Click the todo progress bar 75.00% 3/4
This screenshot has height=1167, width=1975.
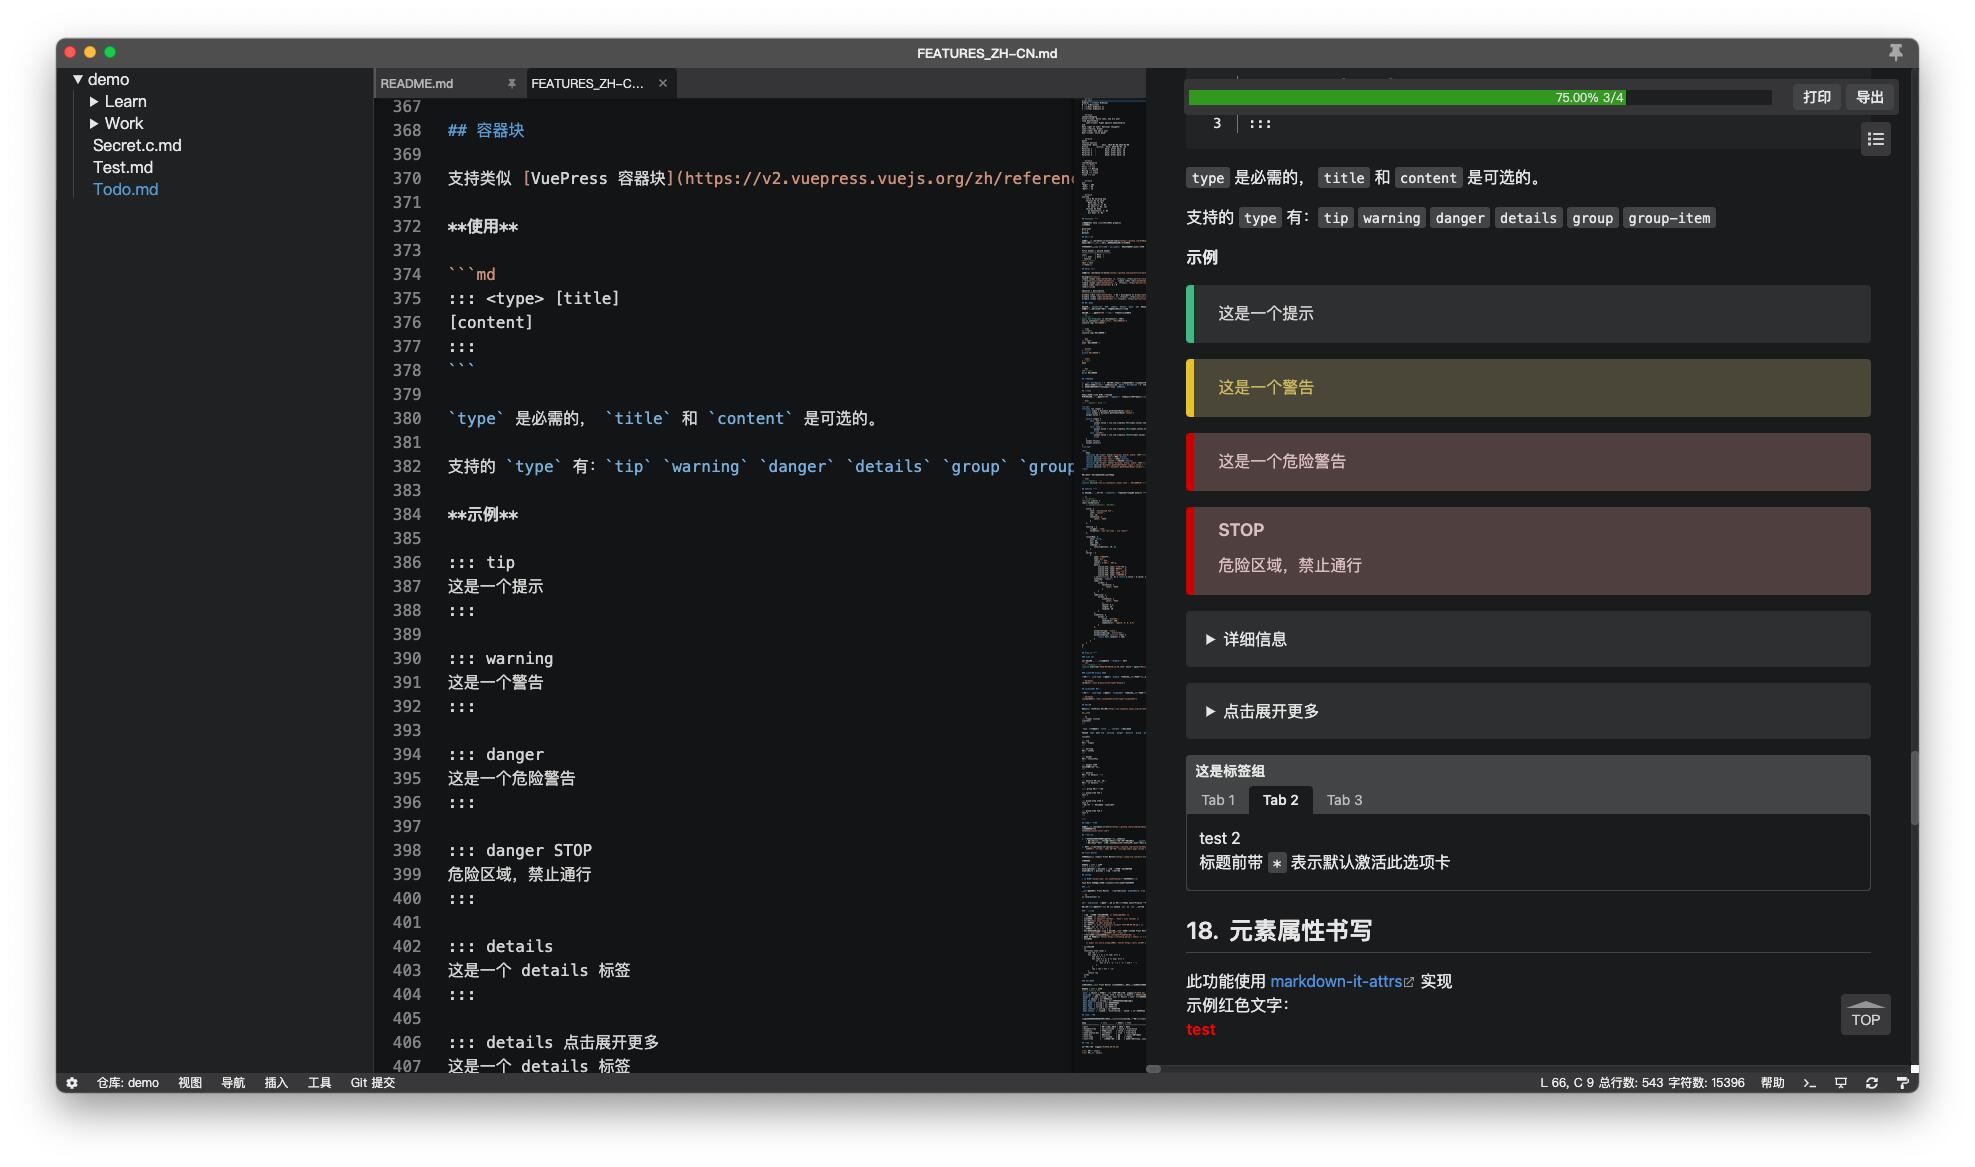click(1479, 97)
